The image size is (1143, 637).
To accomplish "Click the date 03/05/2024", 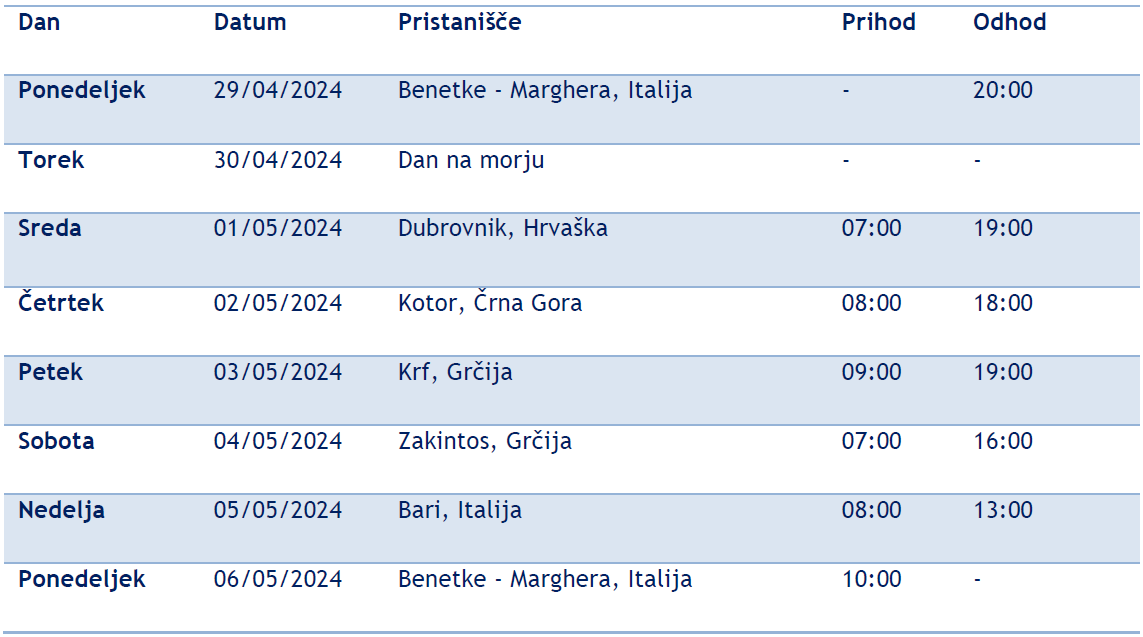I will (x=277, y=372).
